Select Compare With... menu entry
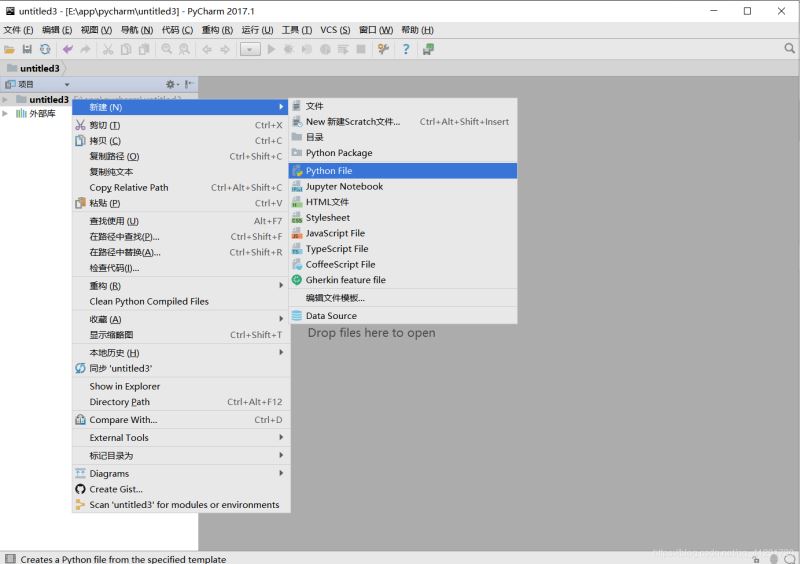Viewport: 800px width, 564px height. (x=181, y=420)
